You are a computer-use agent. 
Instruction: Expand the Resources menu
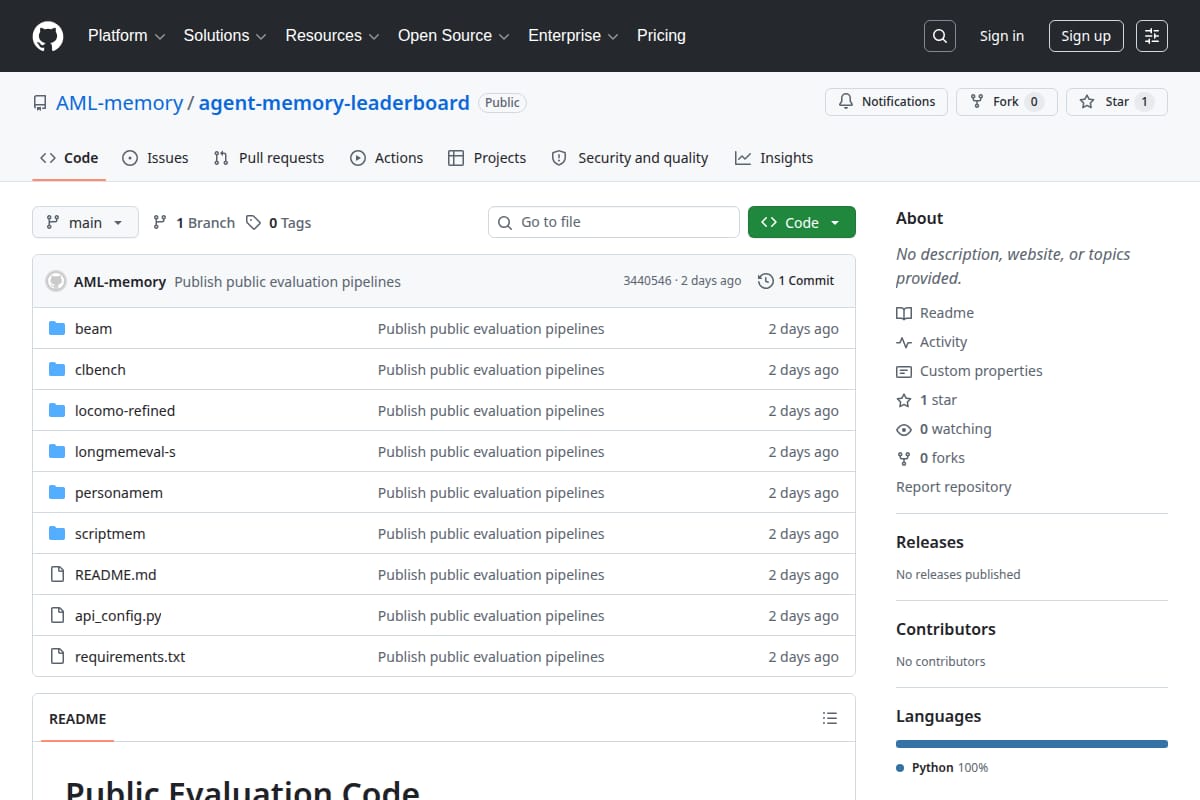[332, 36]
